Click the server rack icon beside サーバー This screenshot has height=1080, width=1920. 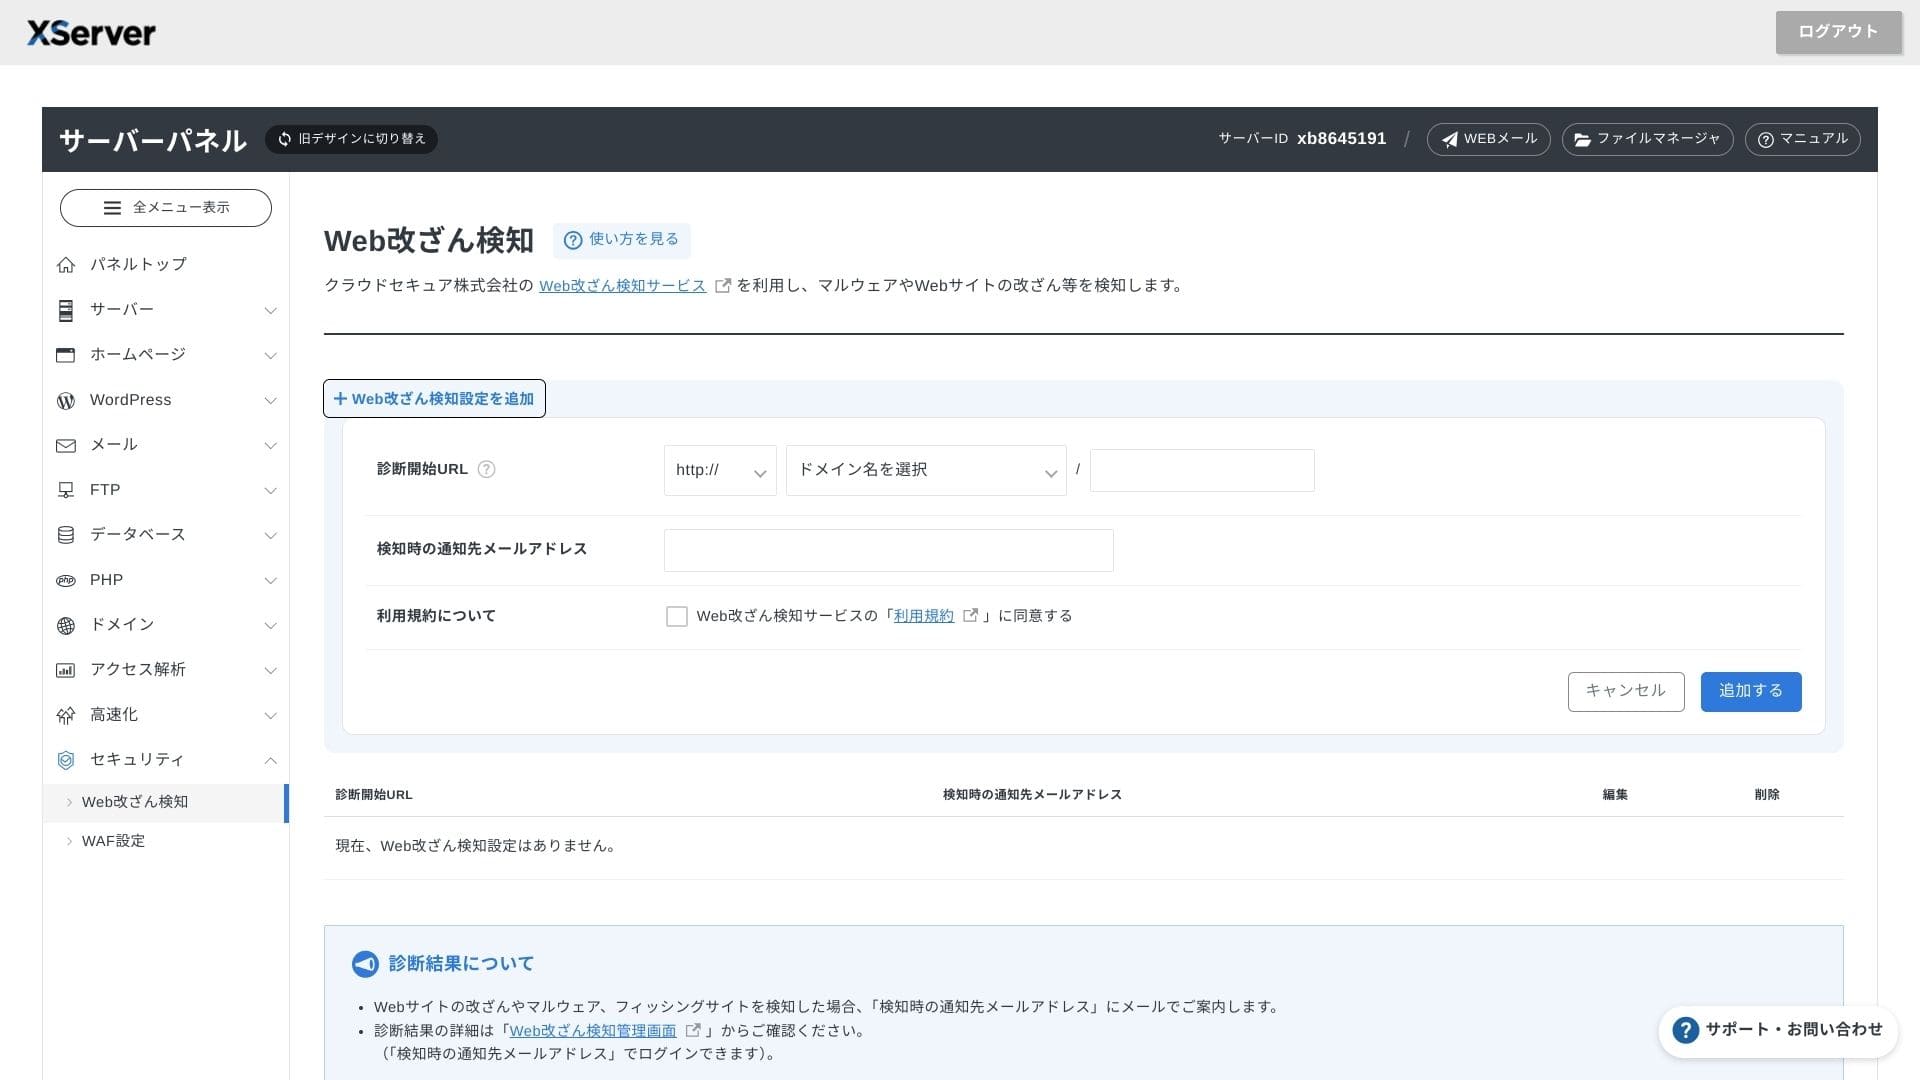click(x=66, y=310)
